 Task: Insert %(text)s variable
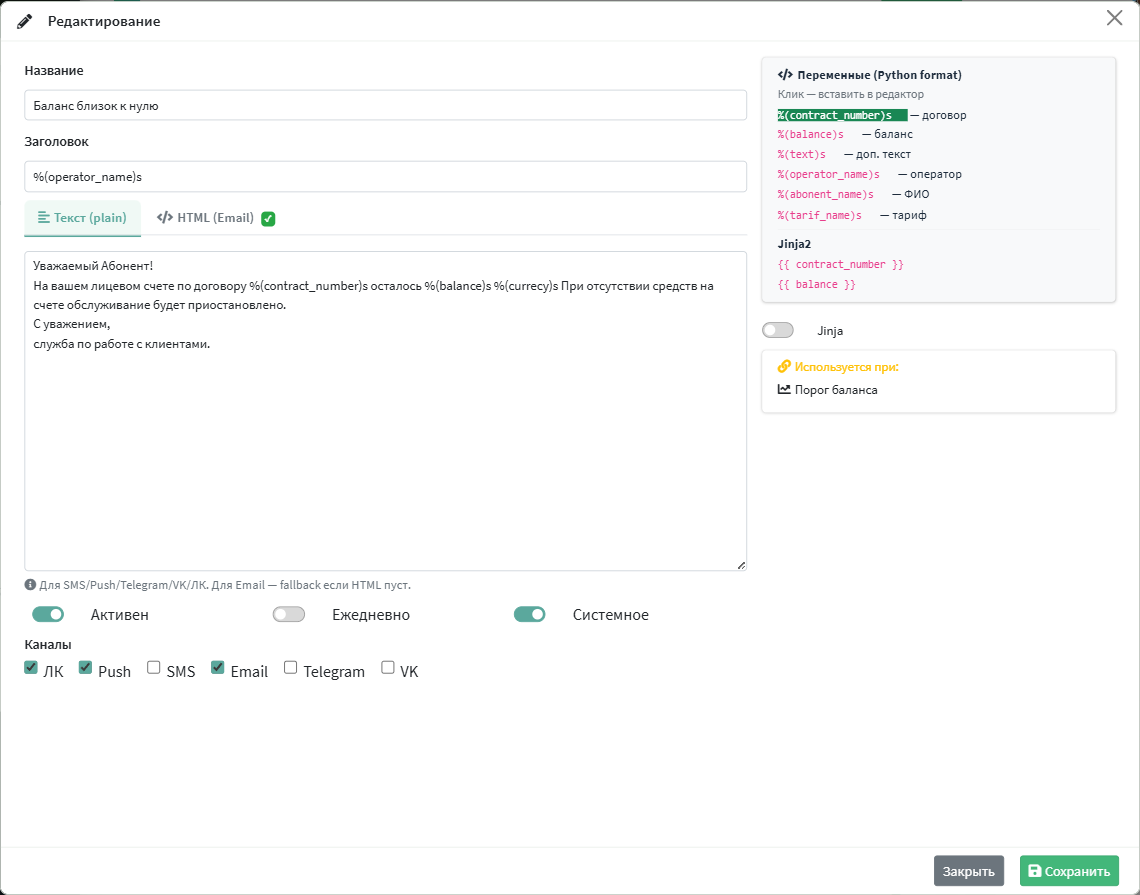pyautogui.click(x=802, y=154)
